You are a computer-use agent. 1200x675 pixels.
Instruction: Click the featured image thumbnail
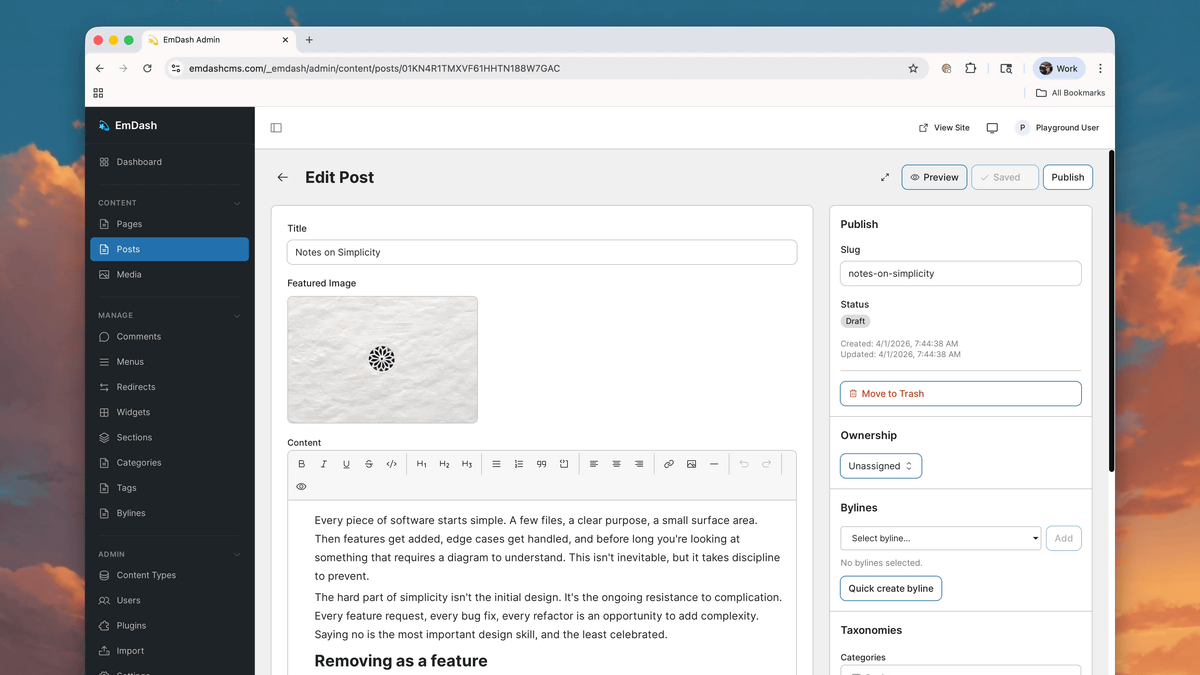point(382,359)
